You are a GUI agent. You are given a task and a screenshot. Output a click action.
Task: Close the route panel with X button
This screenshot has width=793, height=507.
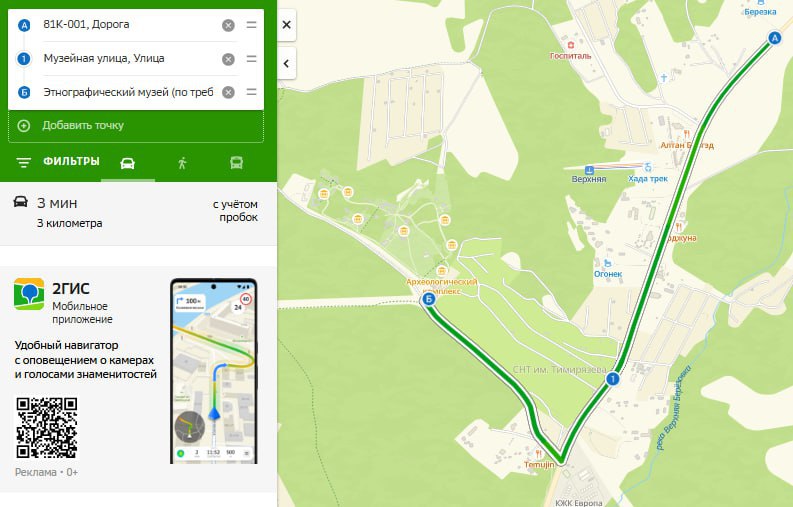click(286, 24)
